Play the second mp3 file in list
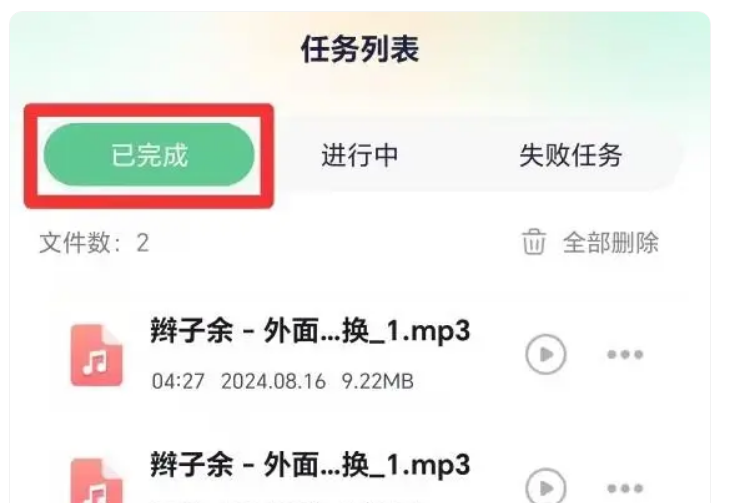 pos(546,486)
